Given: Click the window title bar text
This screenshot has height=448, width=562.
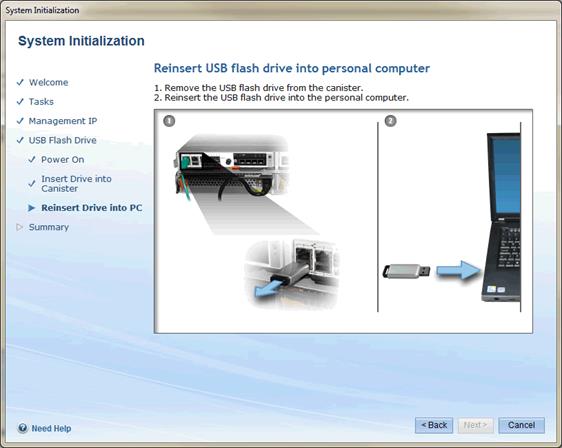Looking at the screenshot, I should click(42, 10).
